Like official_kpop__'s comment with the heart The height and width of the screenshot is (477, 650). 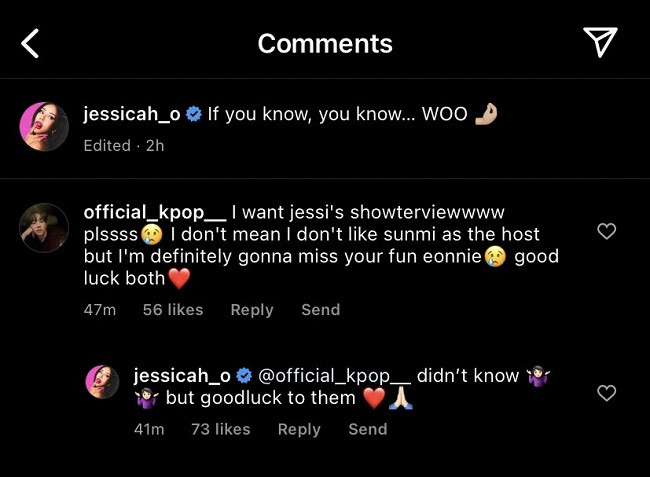click(606, 231)
